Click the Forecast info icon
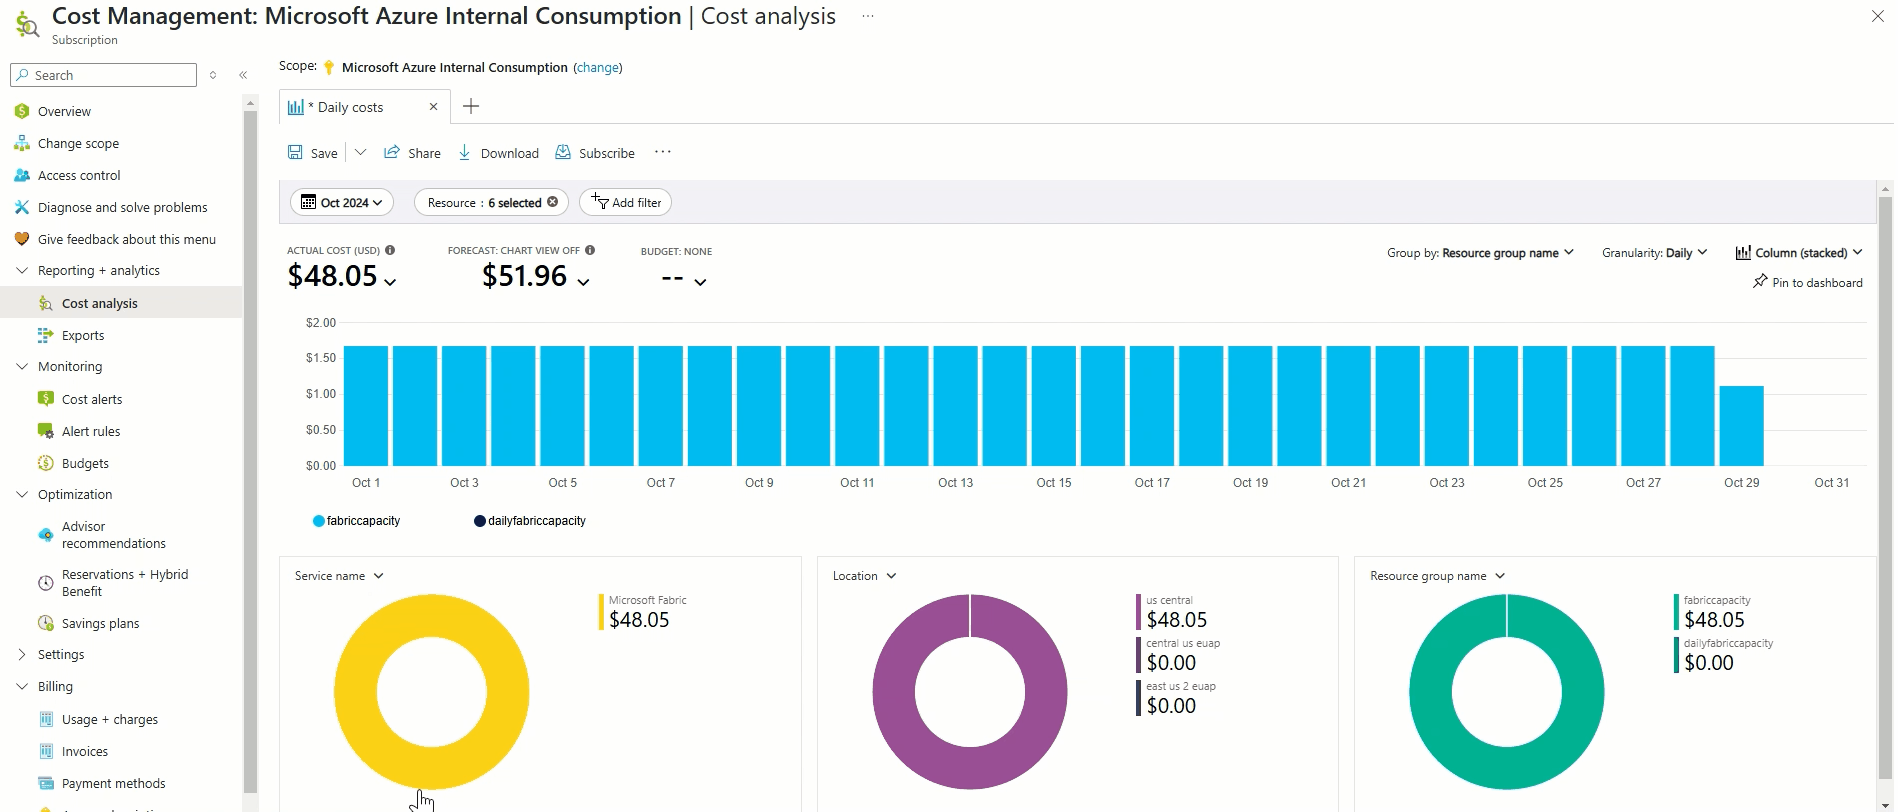This screenshot has width=1898, height=812. [590, 250]
